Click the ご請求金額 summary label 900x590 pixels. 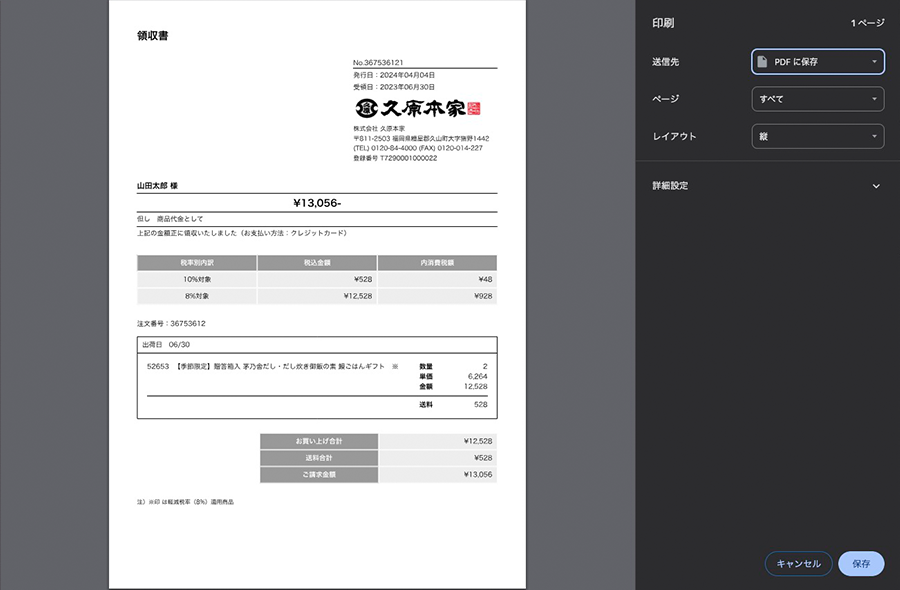pos(319,475)
